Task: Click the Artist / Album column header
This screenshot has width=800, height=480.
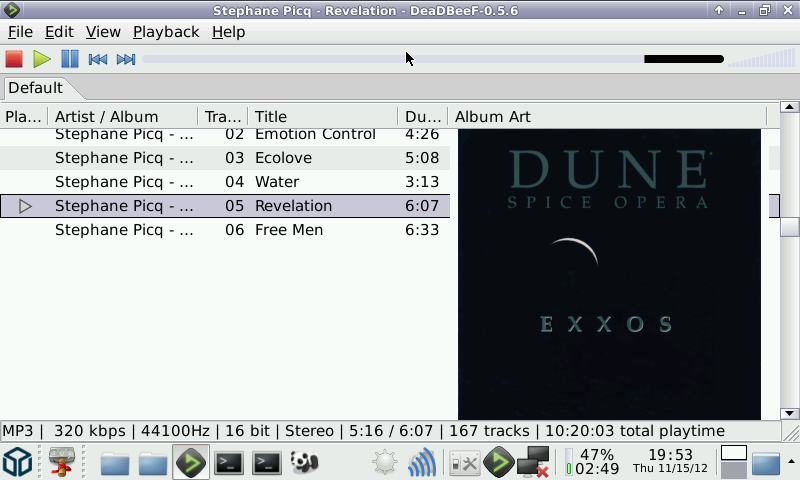Action: (122, 117)
